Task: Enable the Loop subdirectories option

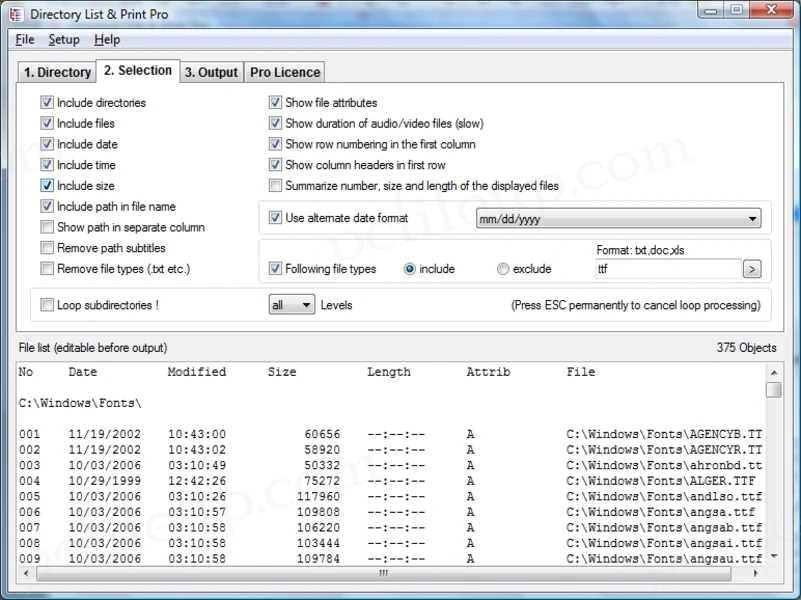Action: click(46, 305)
